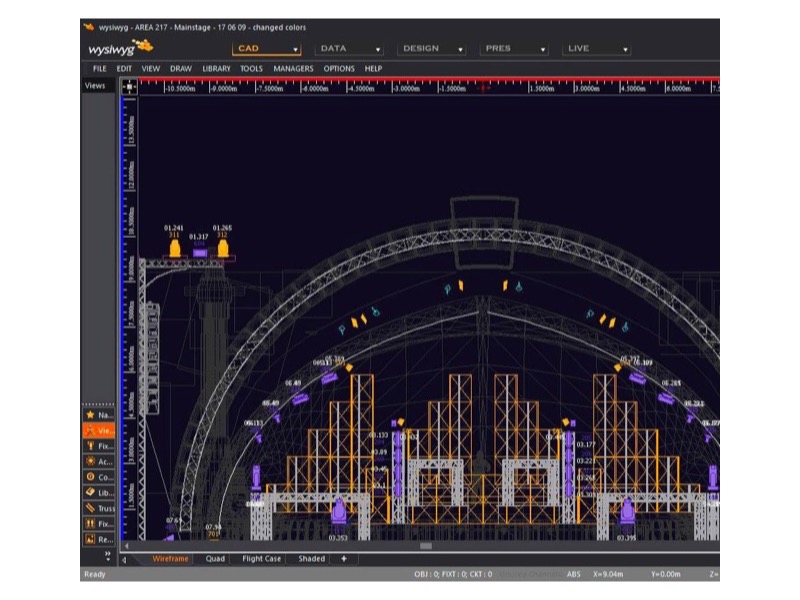
Task: Click the Views panel header
Action: click(95, 86)
